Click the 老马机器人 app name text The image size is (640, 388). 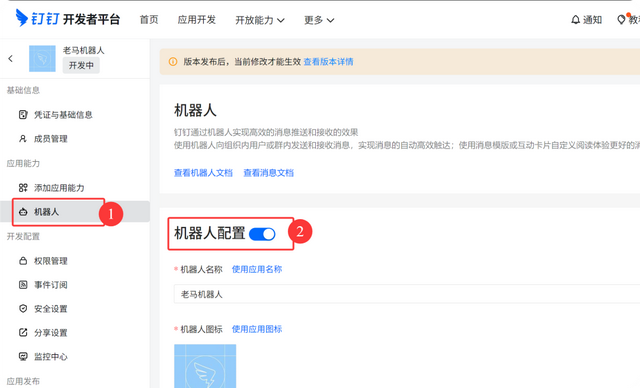[x=83, y=50]
